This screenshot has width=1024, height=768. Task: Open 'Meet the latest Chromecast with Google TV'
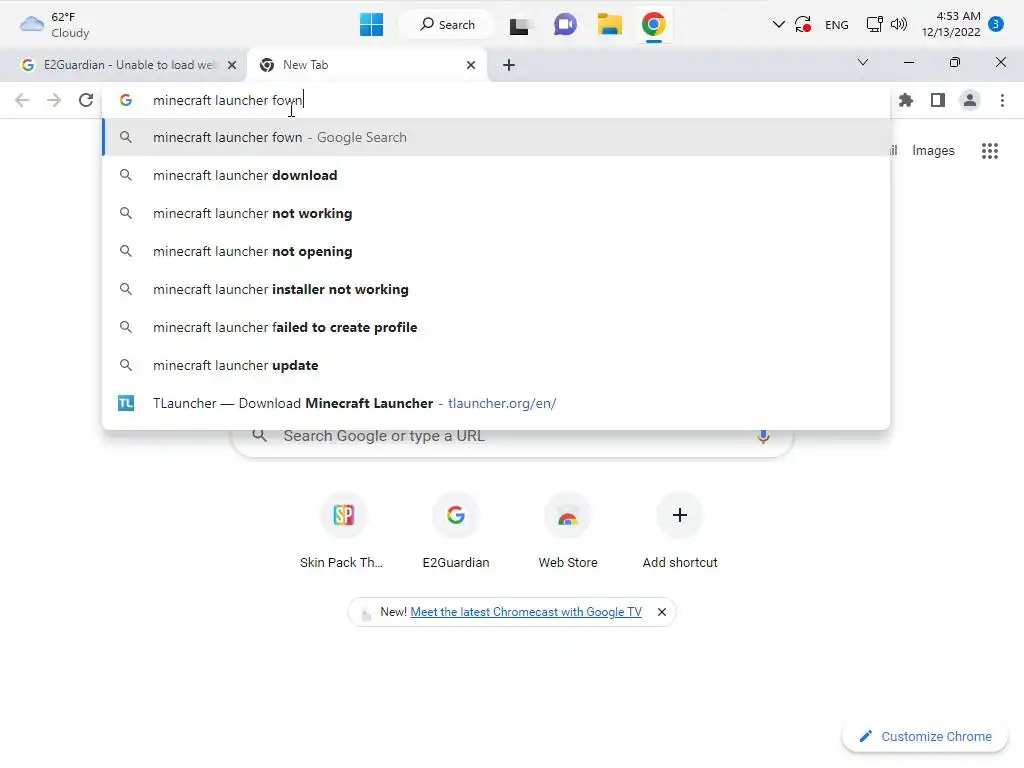pyautogui.click(x=526, y=612)
